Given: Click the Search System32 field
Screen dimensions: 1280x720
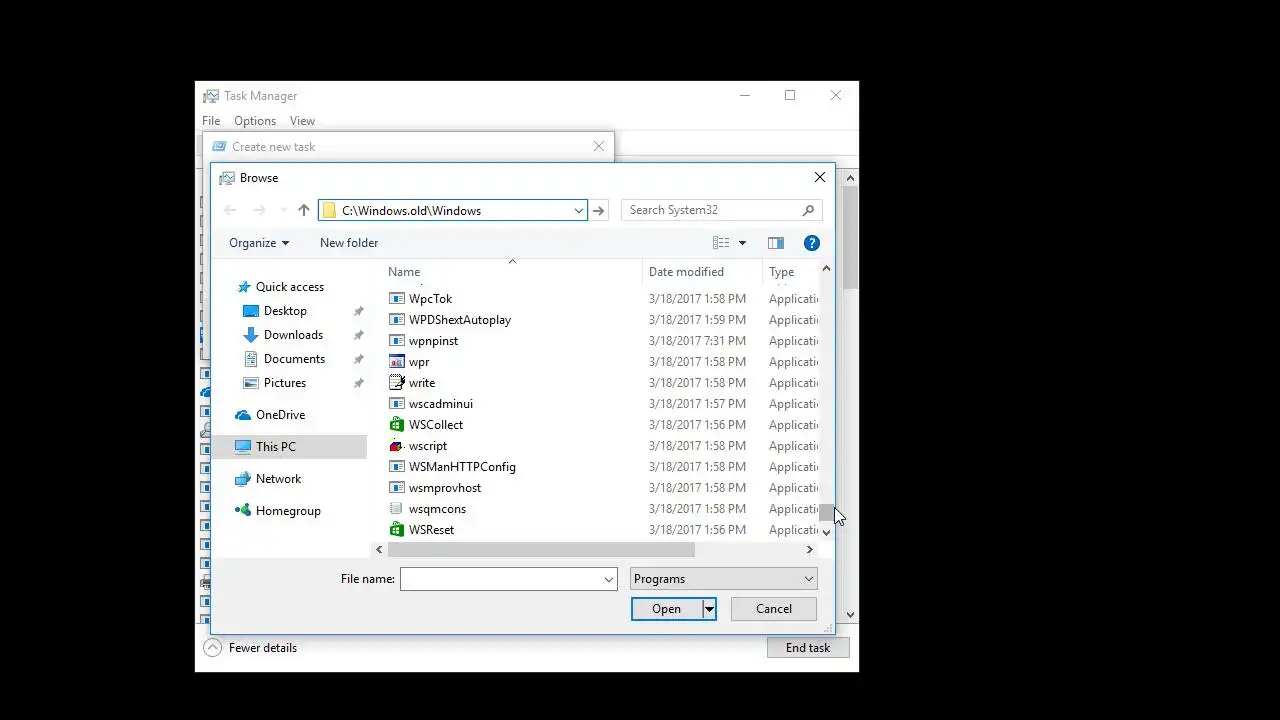Looking at the screenshot, I should point(711,210).
